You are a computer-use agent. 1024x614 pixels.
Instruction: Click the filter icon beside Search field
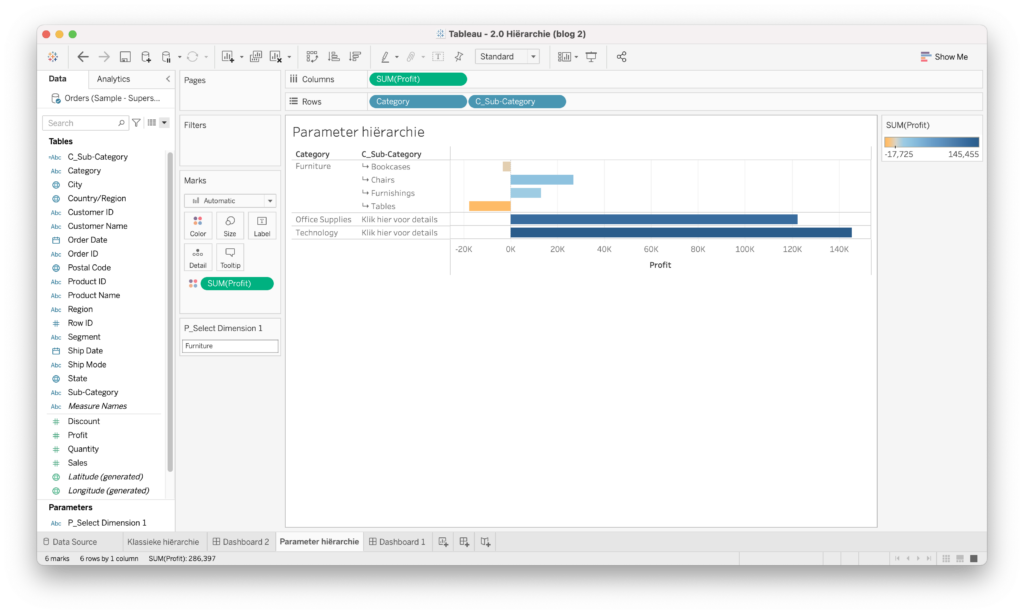(136, 123)
